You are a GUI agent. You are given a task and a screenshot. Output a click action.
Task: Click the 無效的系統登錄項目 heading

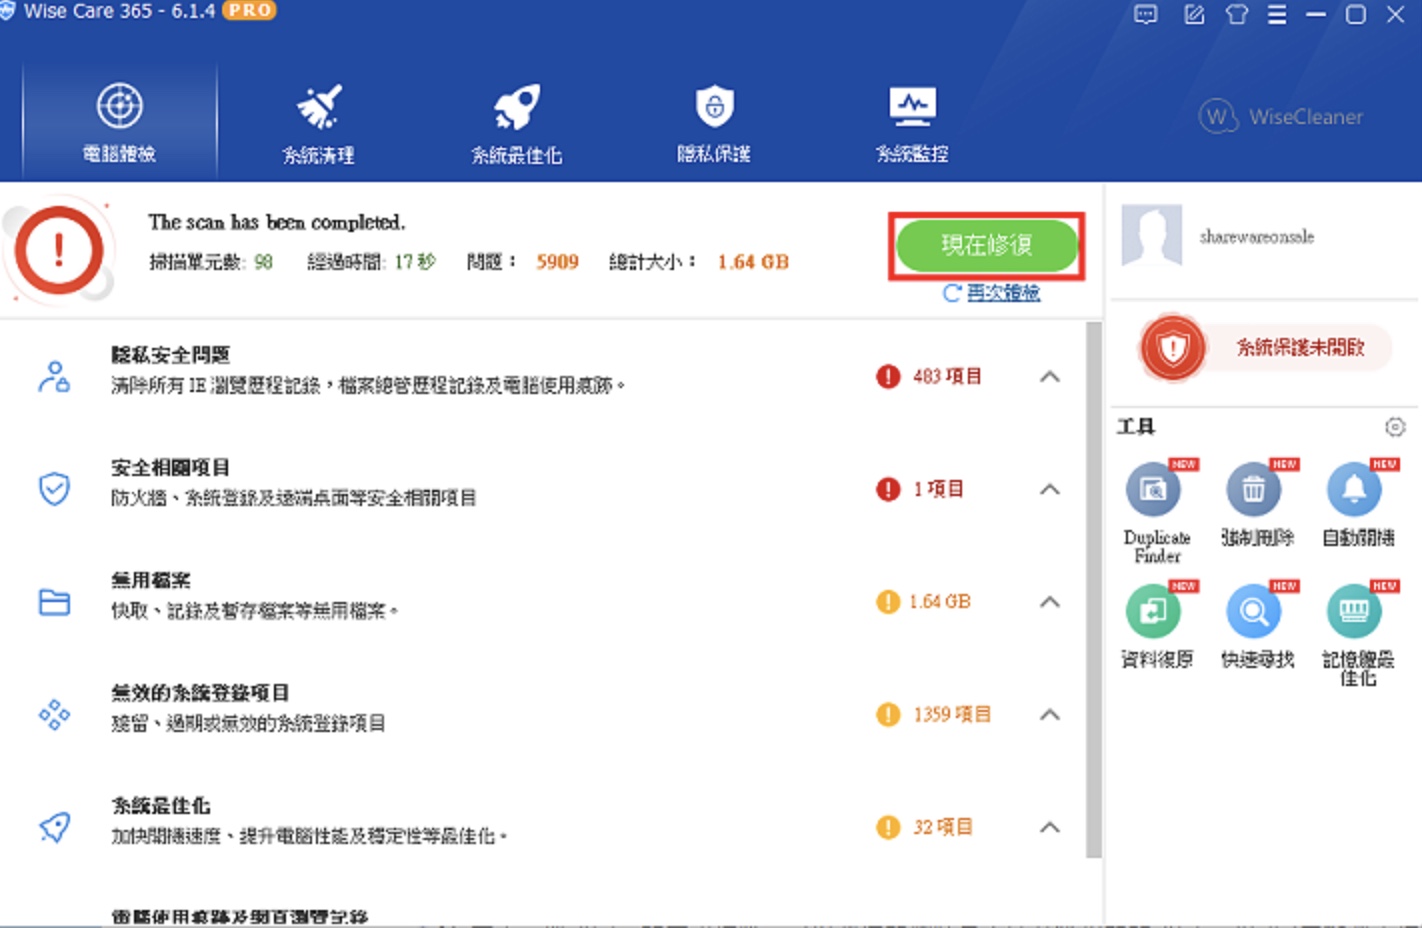(200, 693)
